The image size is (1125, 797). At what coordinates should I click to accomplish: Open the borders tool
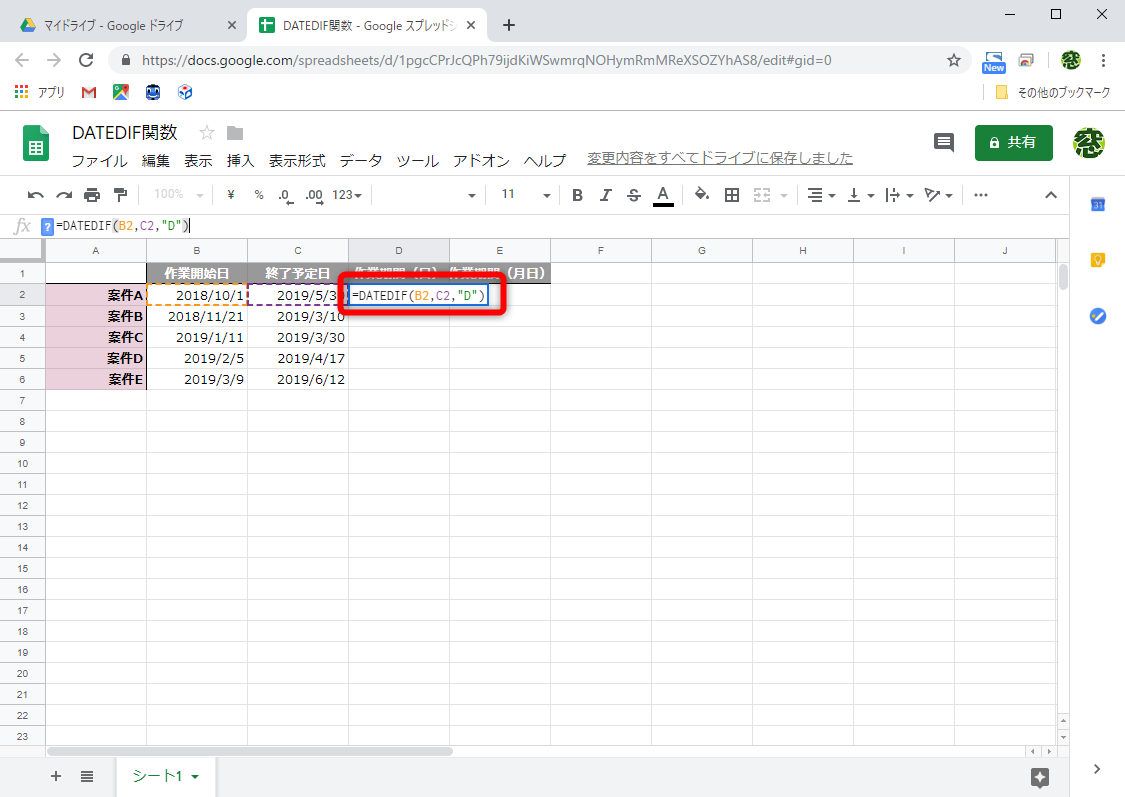click(732, 194)
